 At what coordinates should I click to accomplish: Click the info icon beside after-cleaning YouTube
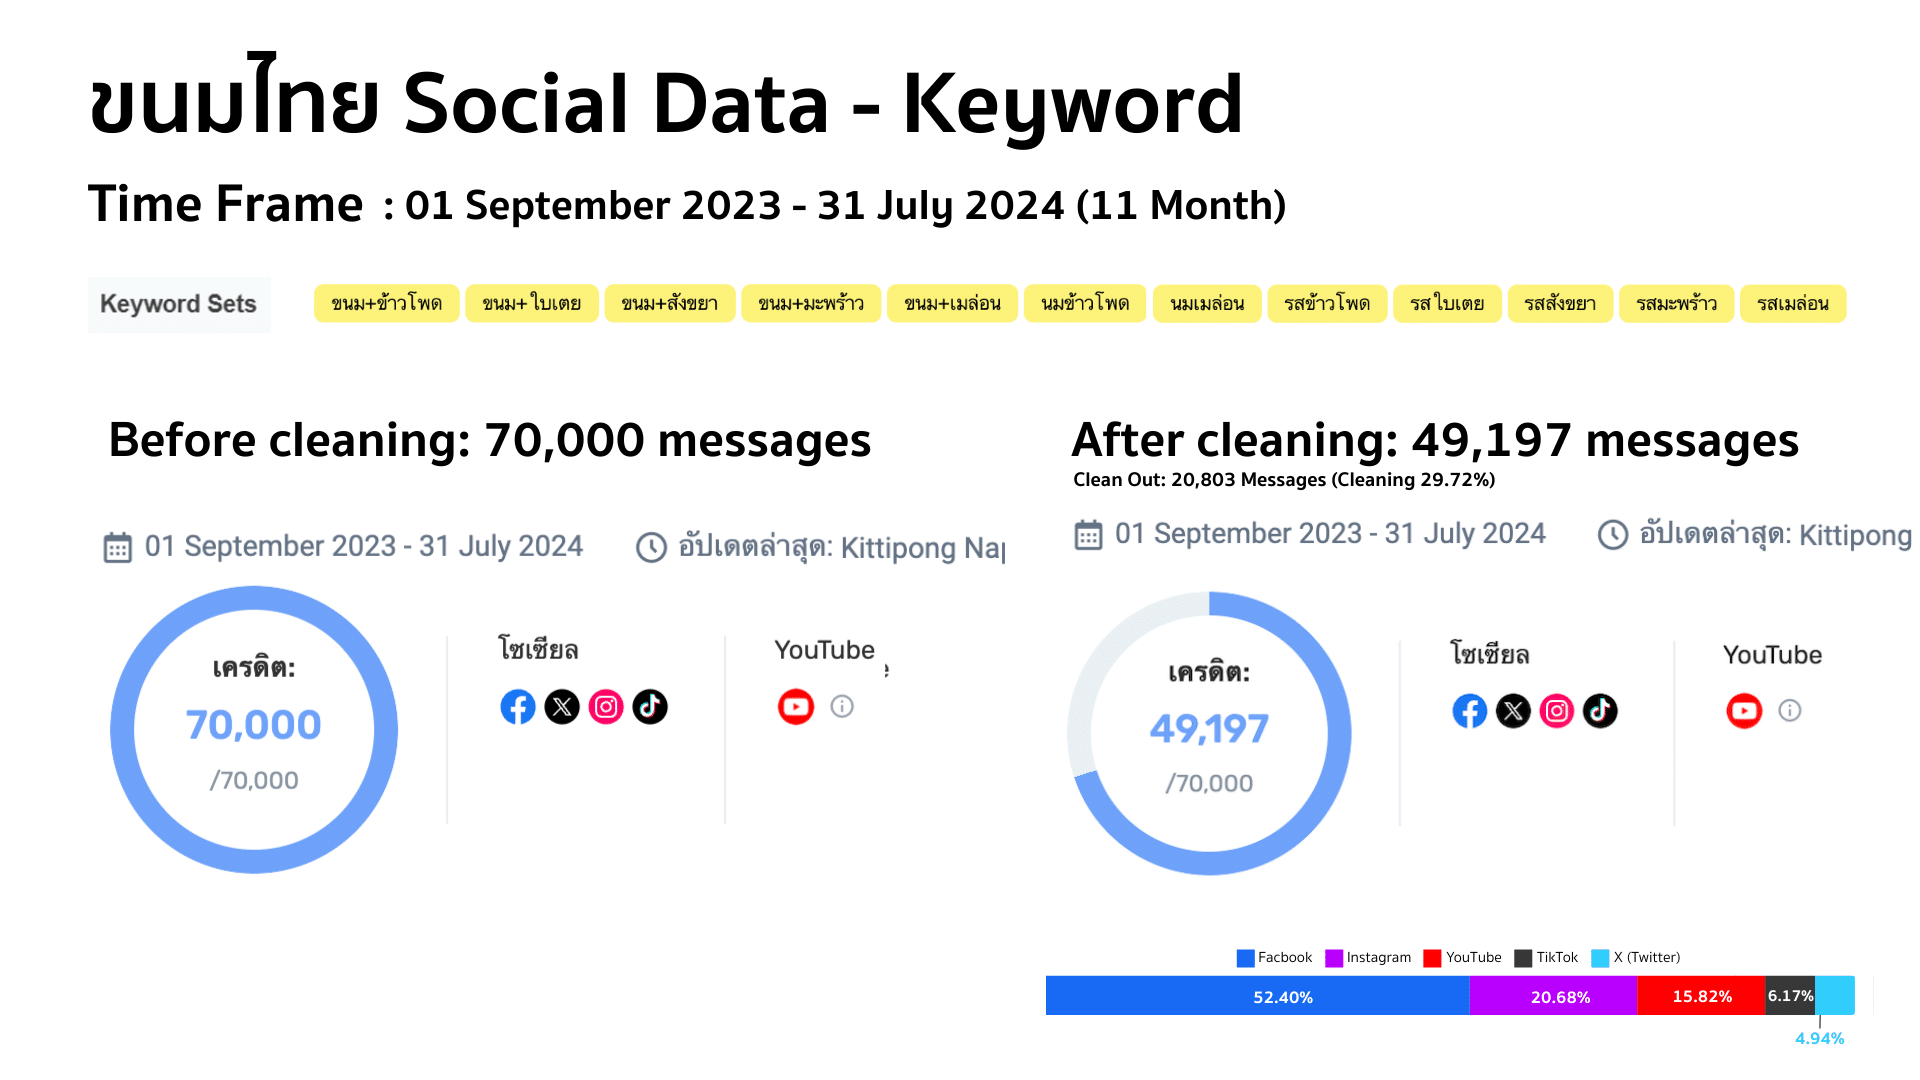1790,711
